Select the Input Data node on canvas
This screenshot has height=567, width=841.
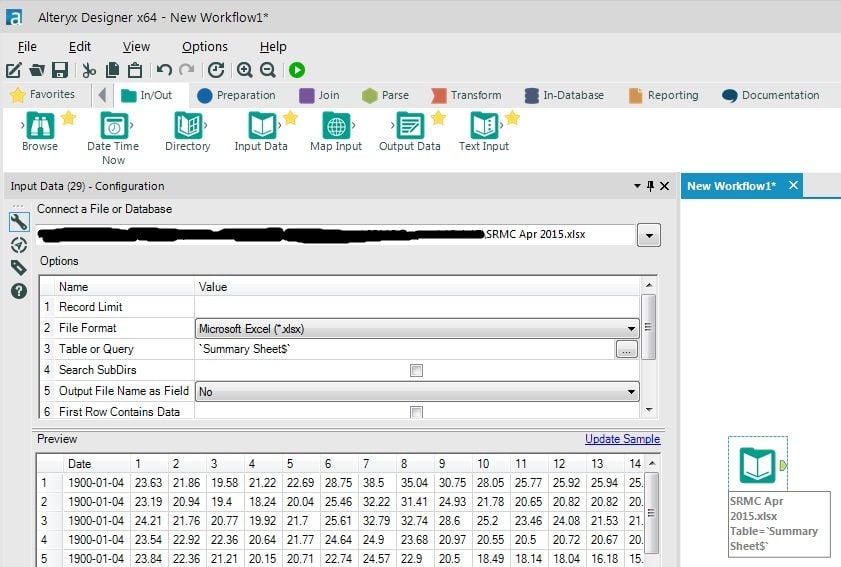click(x=757, y=465)
